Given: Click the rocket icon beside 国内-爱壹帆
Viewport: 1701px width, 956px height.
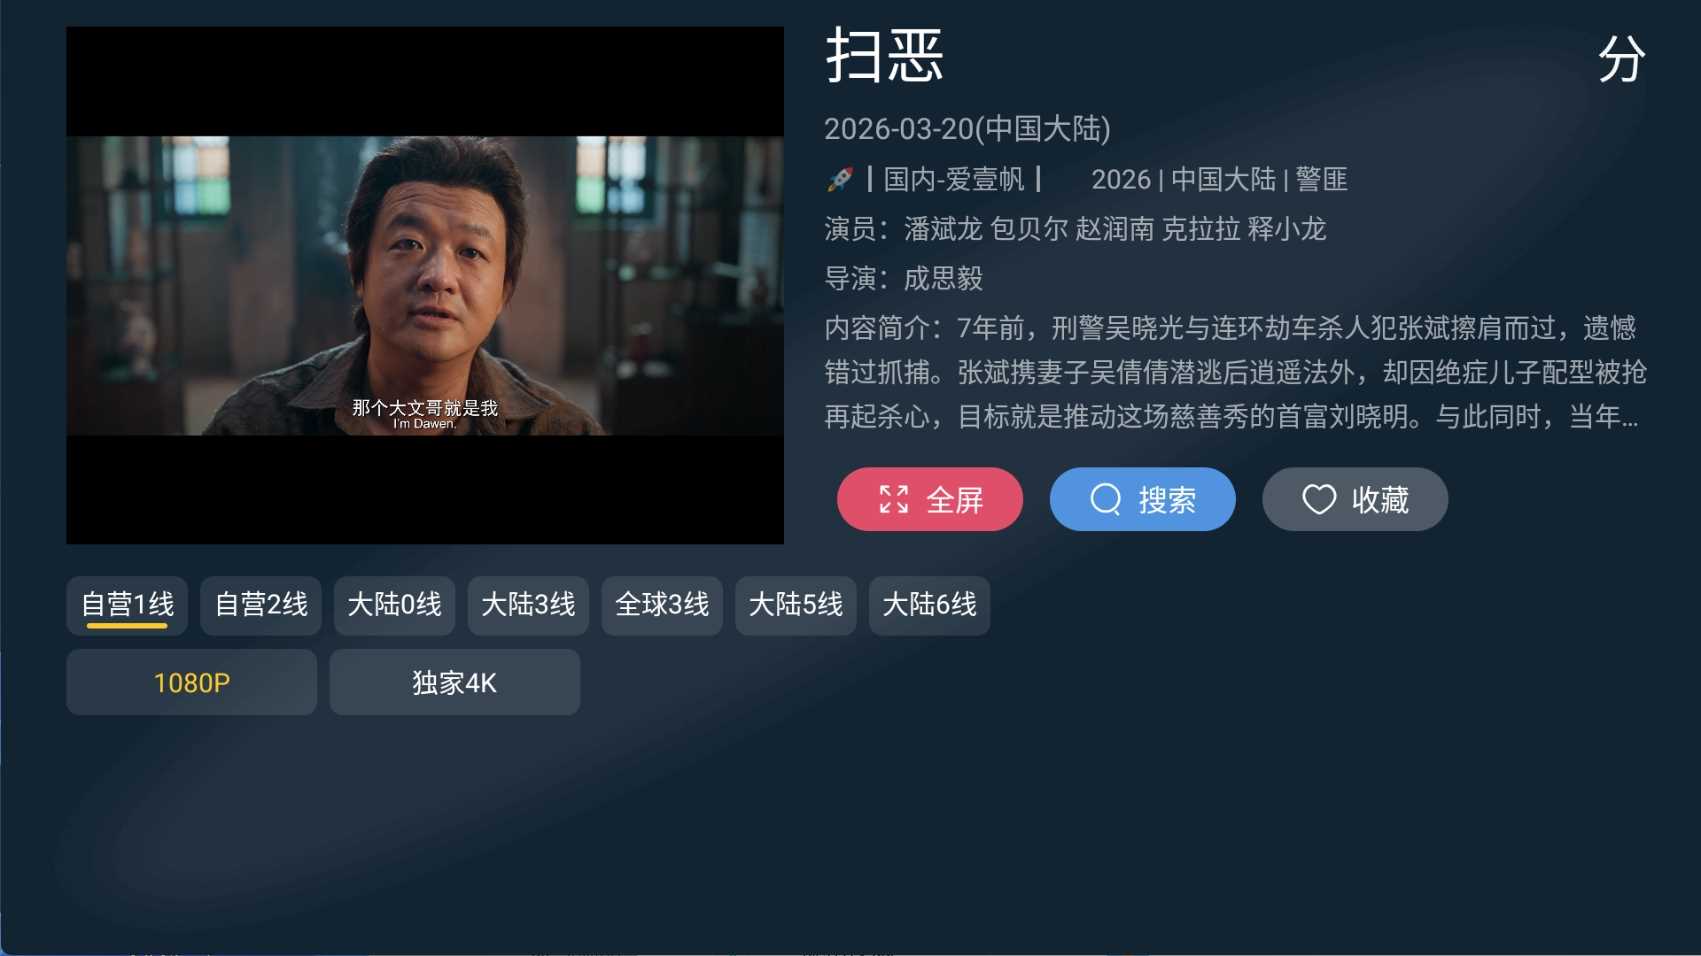Looking at the screenshot, I should 840,180.
